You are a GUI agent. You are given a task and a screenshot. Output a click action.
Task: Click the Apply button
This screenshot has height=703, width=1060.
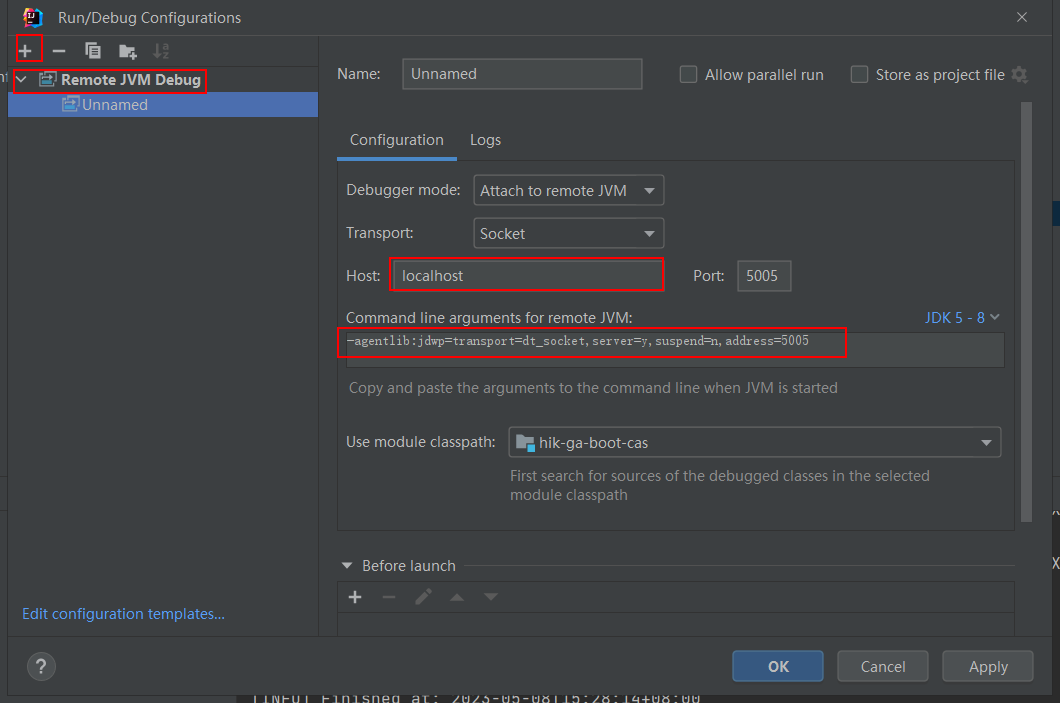(x=987, y=666)
